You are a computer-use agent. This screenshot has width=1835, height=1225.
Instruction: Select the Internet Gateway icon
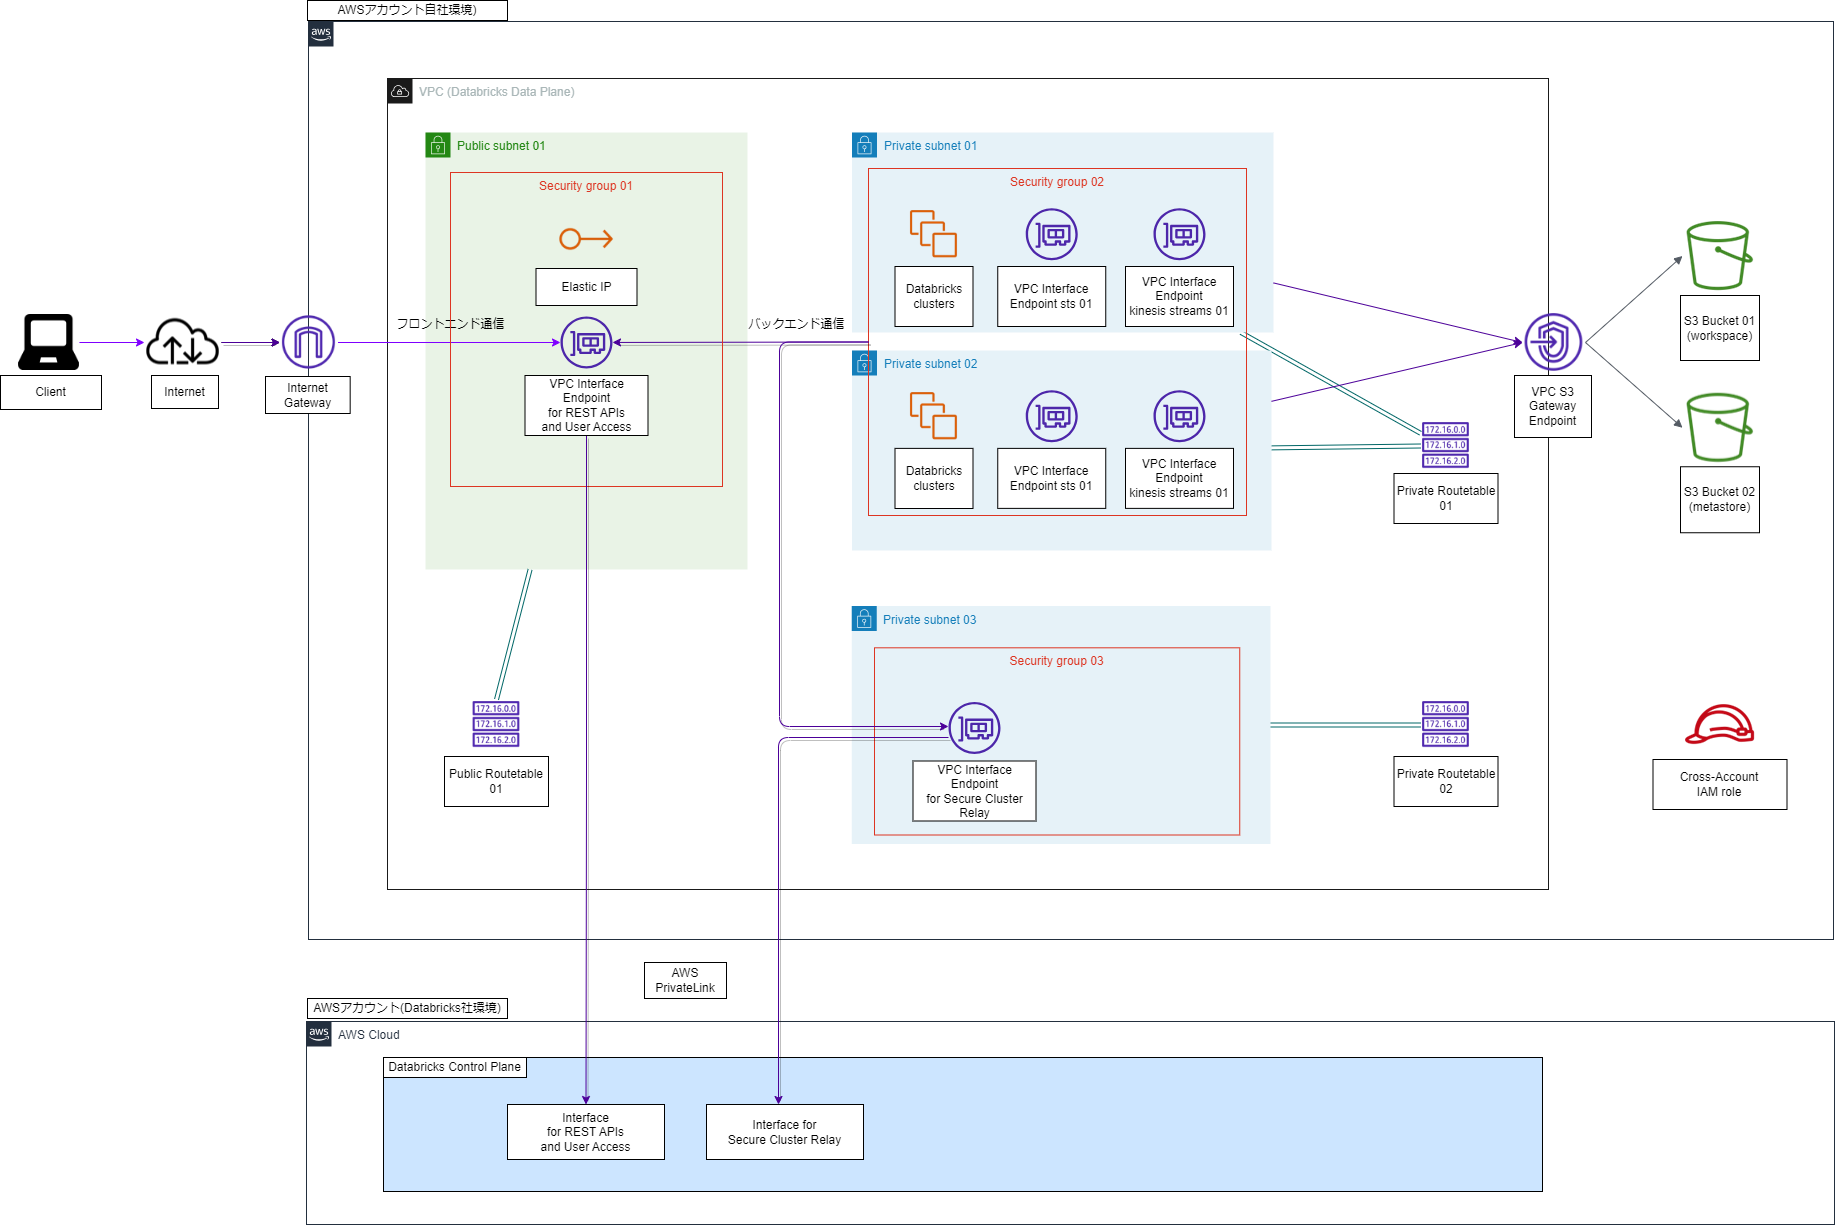pos(307,341)
